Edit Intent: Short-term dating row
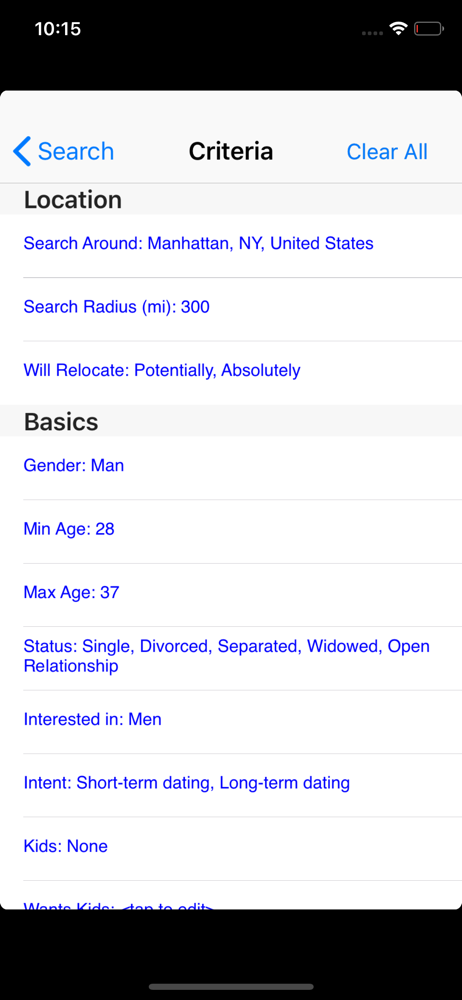Screen dimensions: 462x1000 pyautogui.click(x=231, y=785)
